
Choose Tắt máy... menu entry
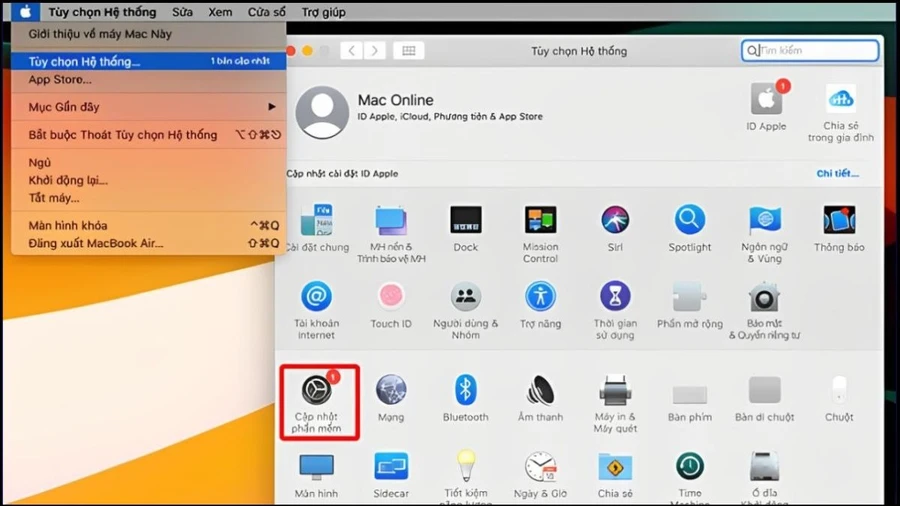coord(149,198)
